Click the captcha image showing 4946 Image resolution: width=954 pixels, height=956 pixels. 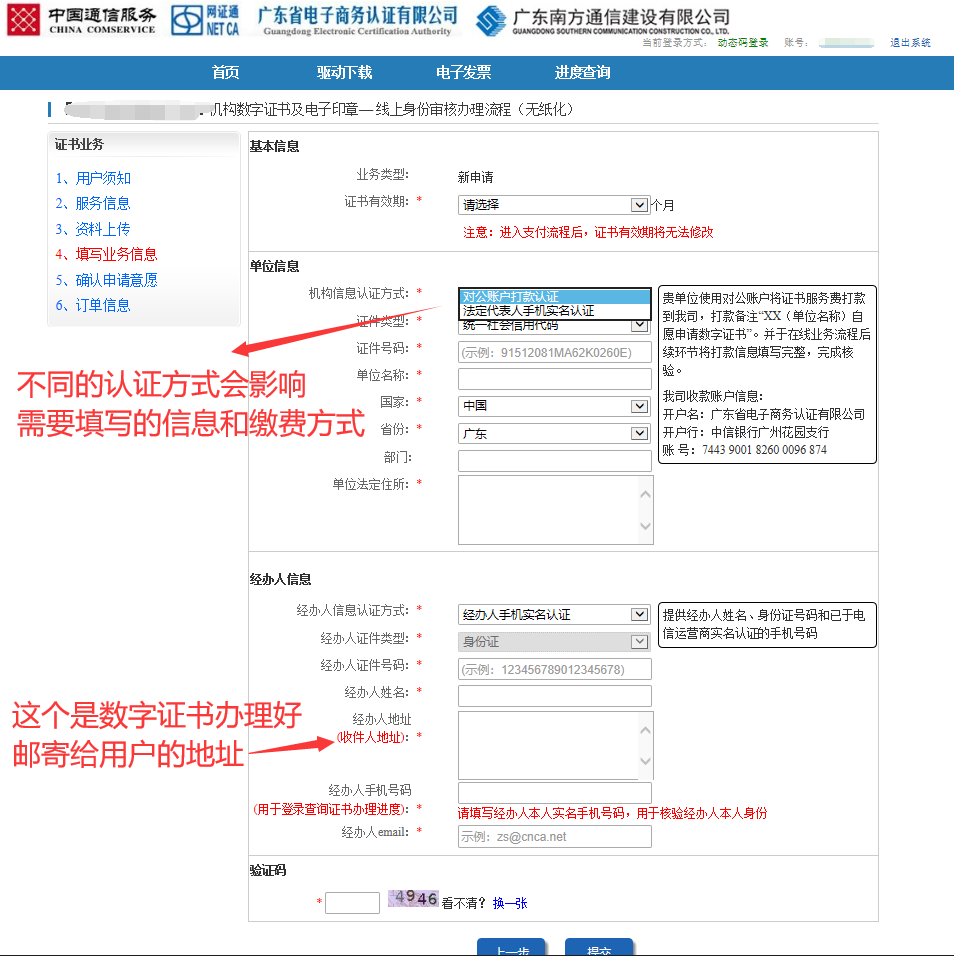pos(414,899)
